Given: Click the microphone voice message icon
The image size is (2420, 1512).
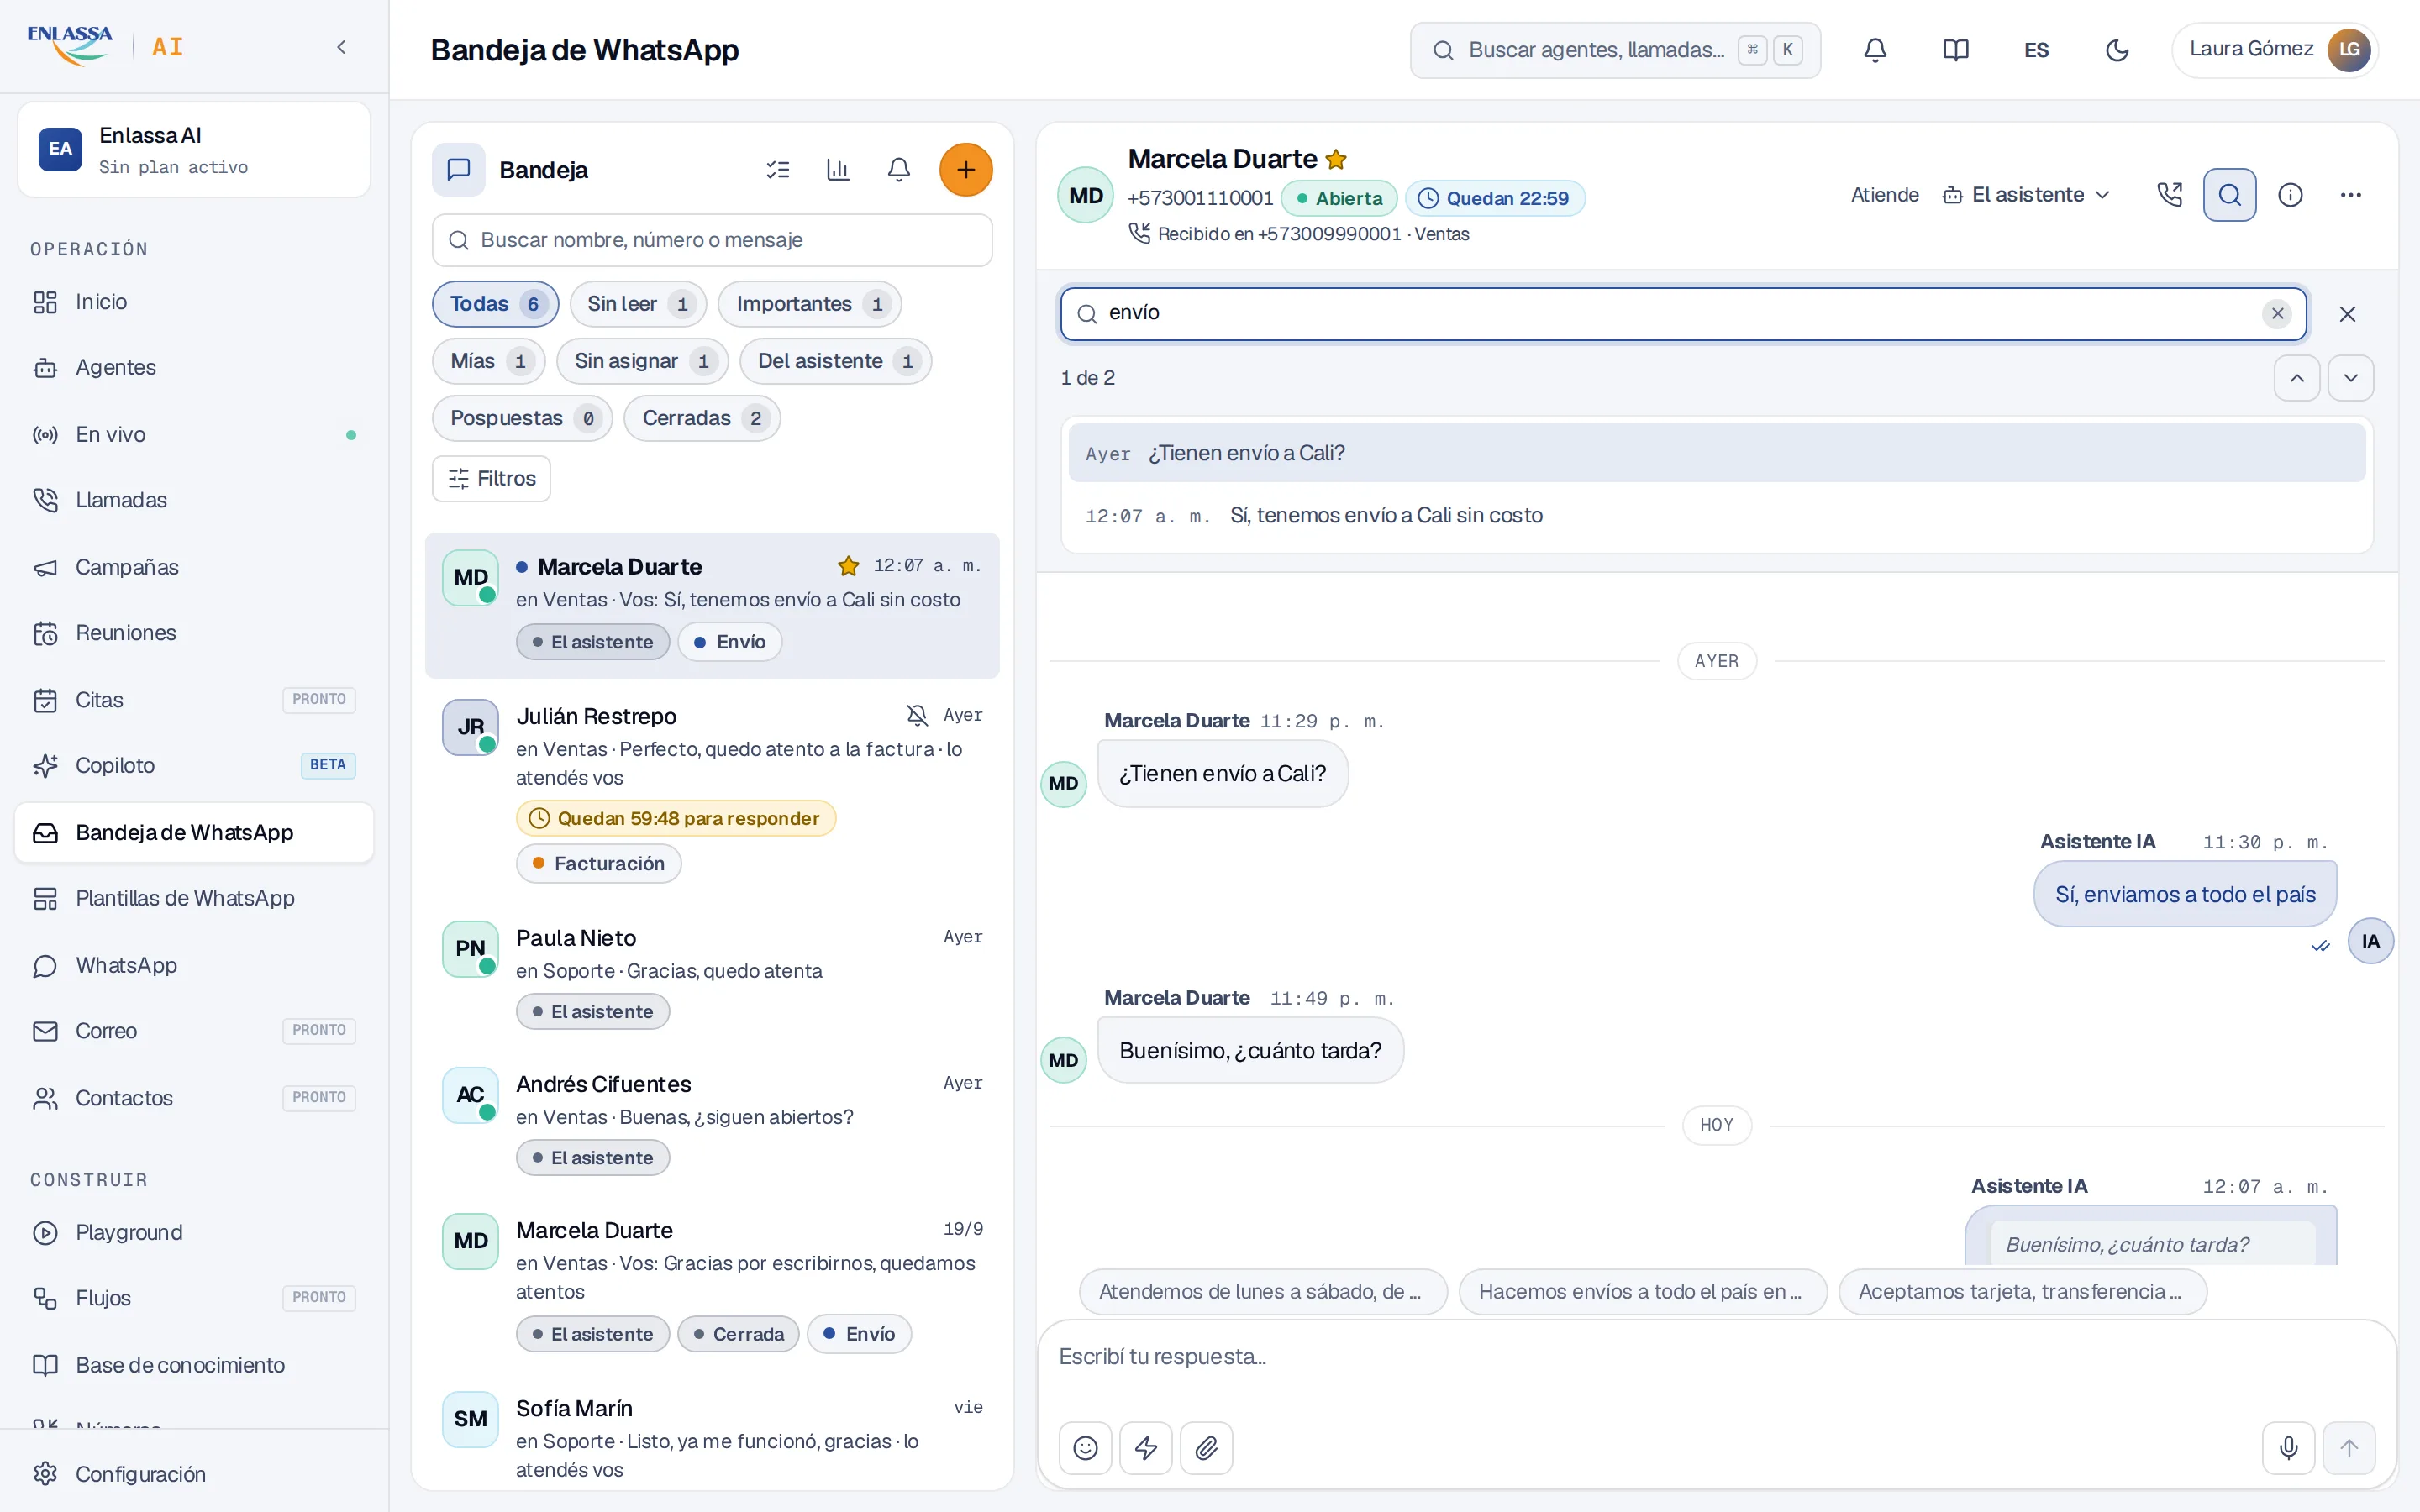Looking at the screenshot, I should point(2288,1447).
